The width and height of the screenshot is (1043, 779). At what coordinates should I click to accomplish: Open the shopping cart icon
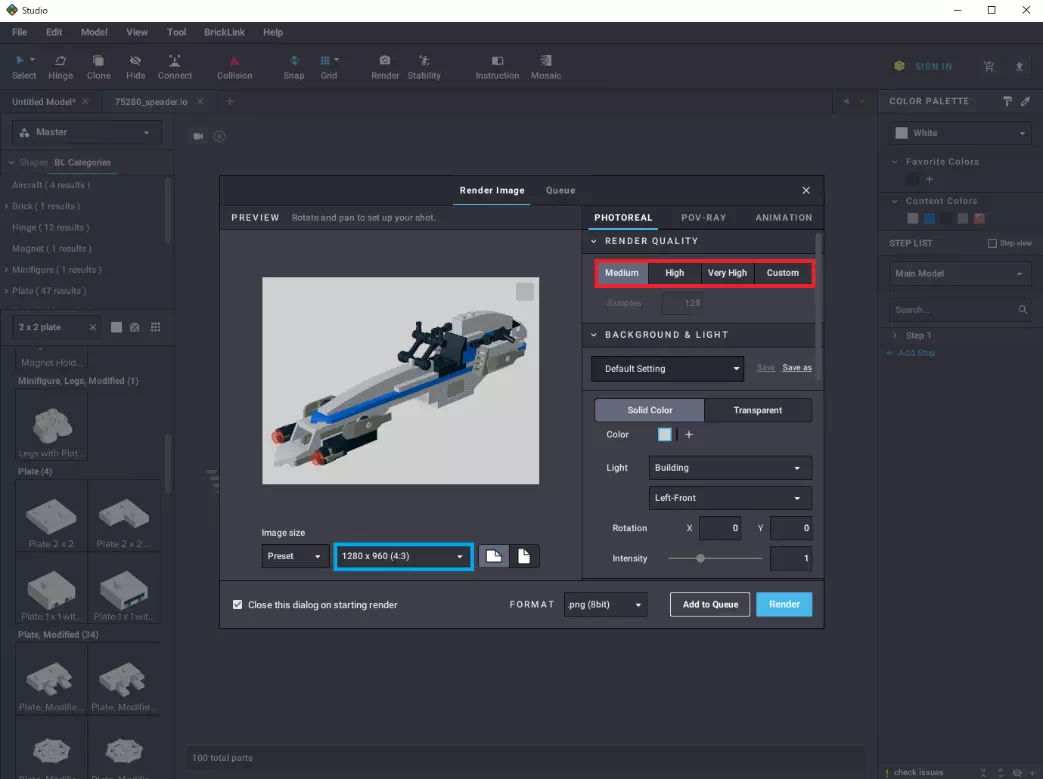click(989, 66)
